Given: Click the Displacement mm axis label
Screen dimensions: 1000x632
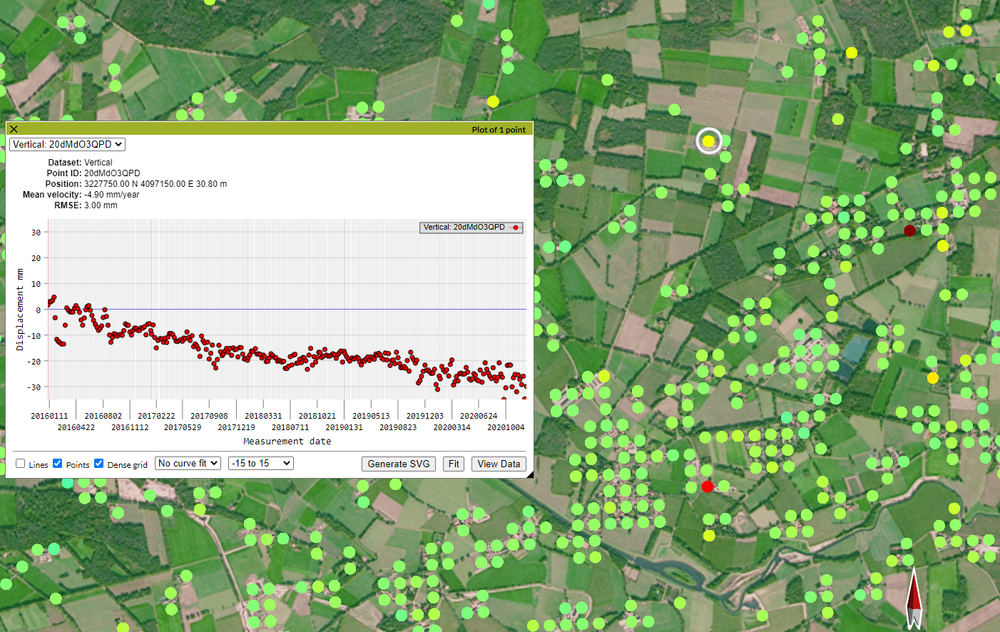Looking at the screenshot, I should (19, 309).
